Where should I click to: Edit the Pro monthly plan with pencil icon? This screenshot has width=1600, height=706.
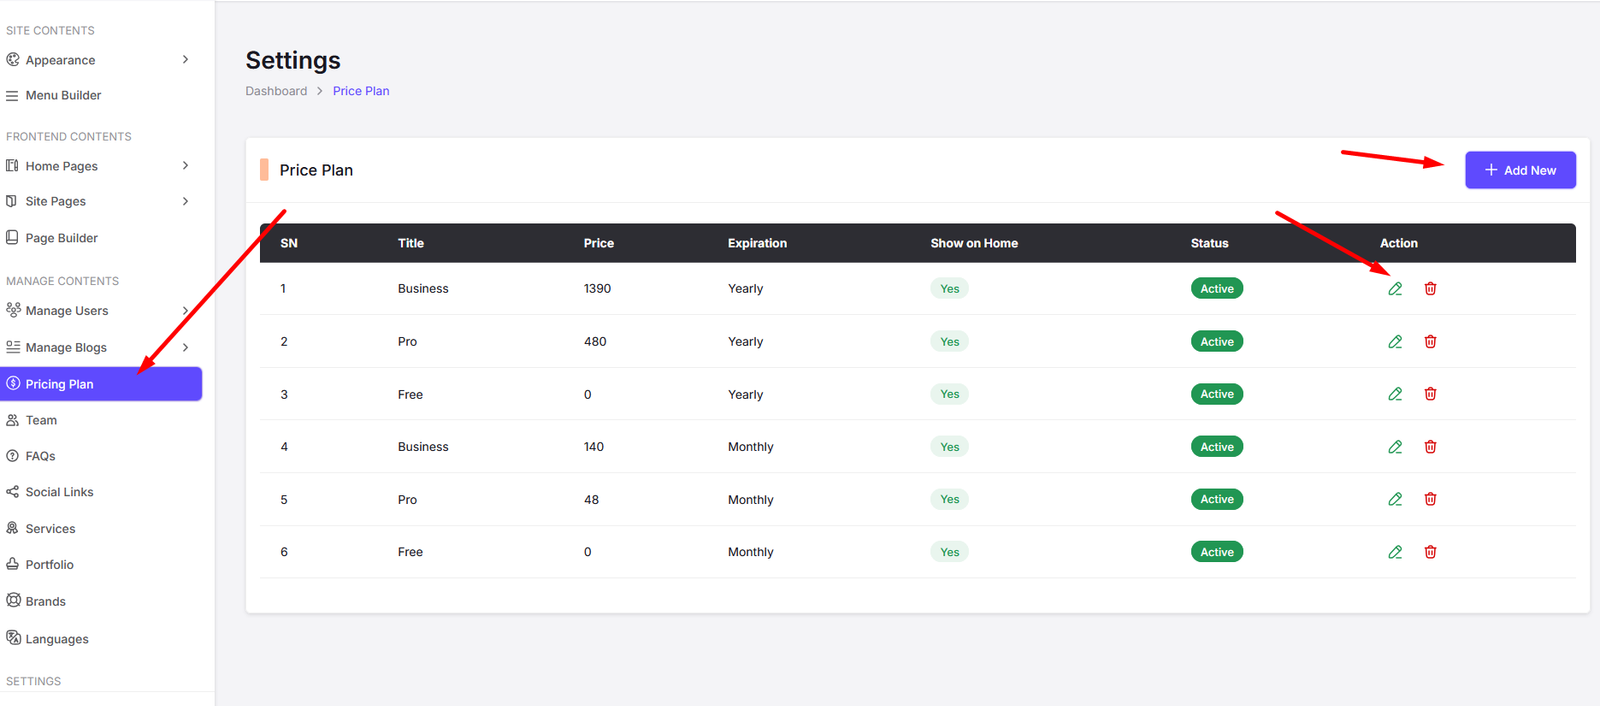coord(1395,499)
